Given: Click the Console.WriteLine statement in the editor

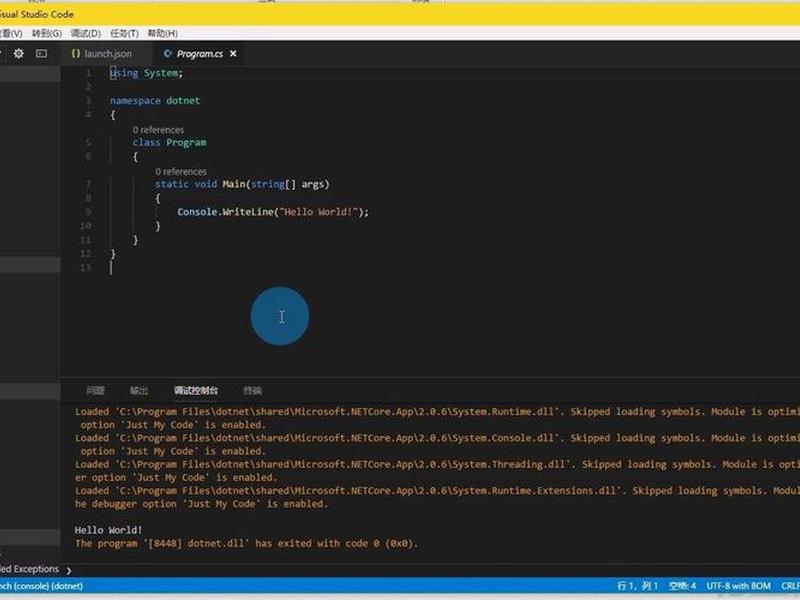Looking at the screenshot, I should (x=273, y=212).
